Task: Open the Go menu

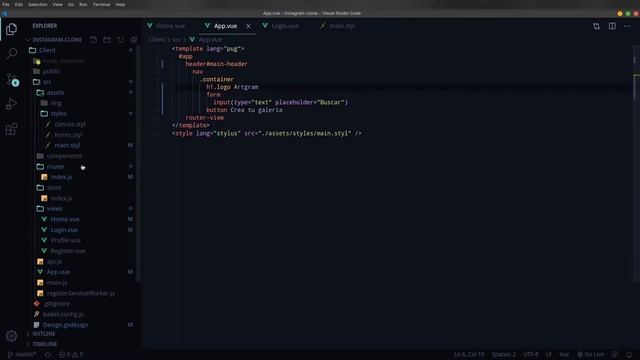Action: pos(71,4)
